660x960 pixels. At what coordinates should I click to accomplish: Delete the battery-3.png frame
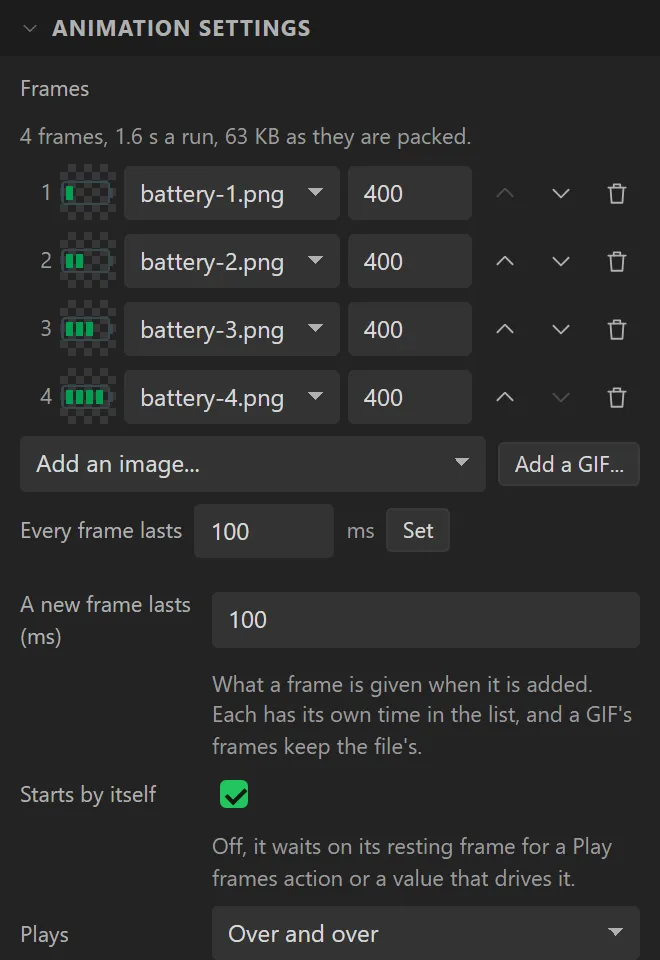[617, 329]
